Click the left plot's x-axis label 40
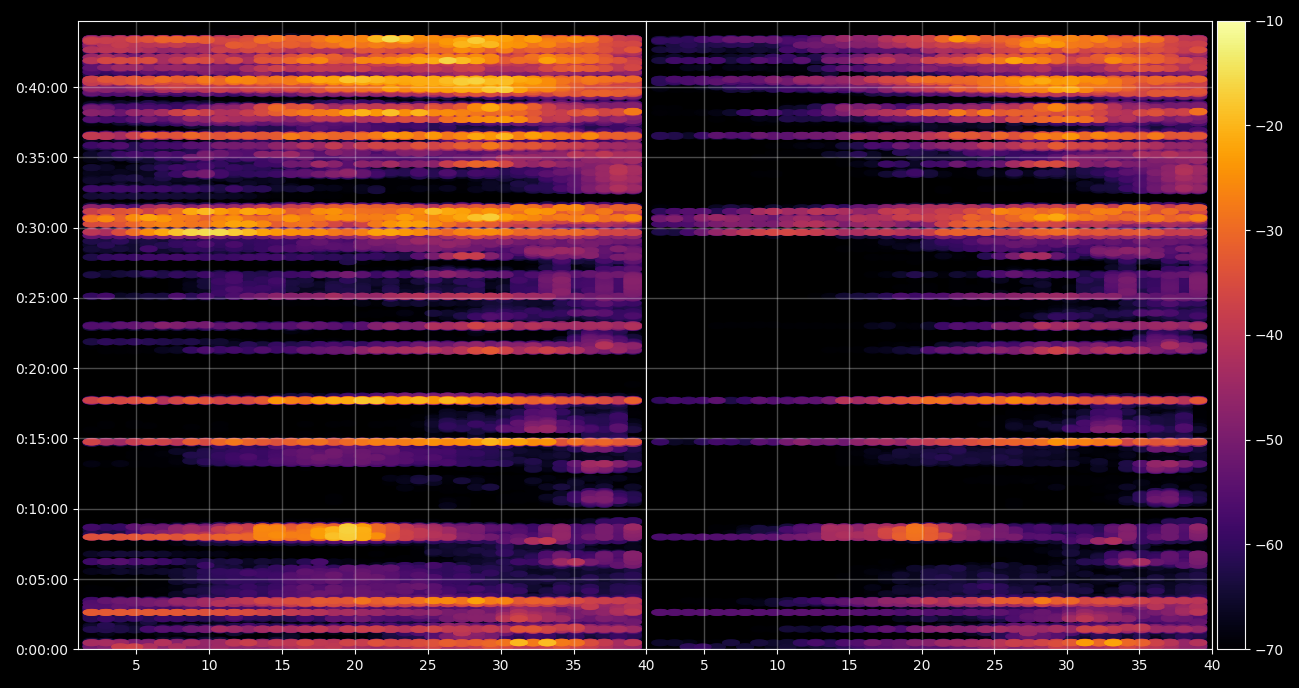 tap(646, 665)
